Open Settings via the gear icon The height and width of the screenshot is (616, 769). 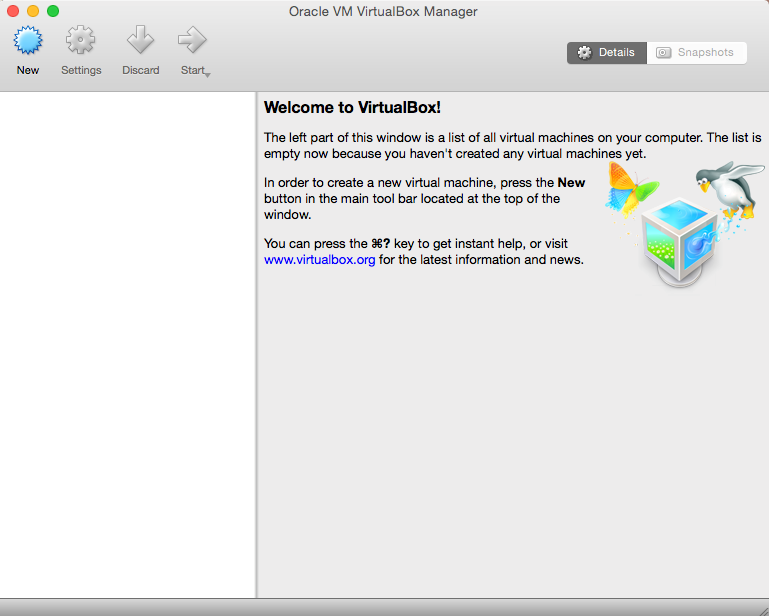pyautogui.click(x=81, y=41)
